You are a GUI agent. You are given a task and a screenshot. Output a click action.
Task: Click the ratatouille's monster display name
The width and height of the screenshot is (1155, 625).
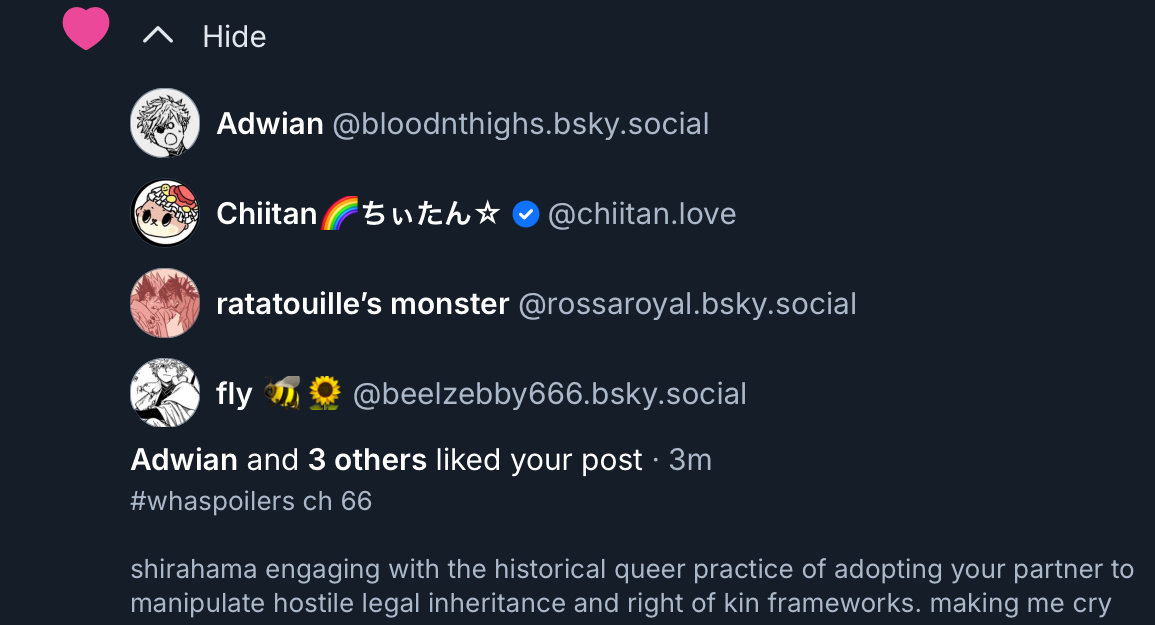362,304
